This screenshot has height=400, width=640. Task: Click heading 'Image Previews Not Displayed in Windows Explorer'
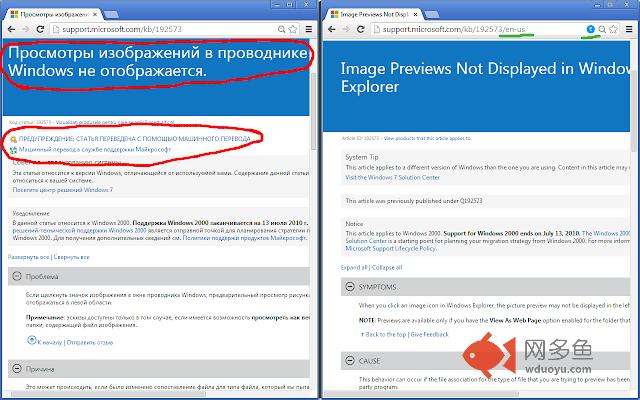point(485,78)
